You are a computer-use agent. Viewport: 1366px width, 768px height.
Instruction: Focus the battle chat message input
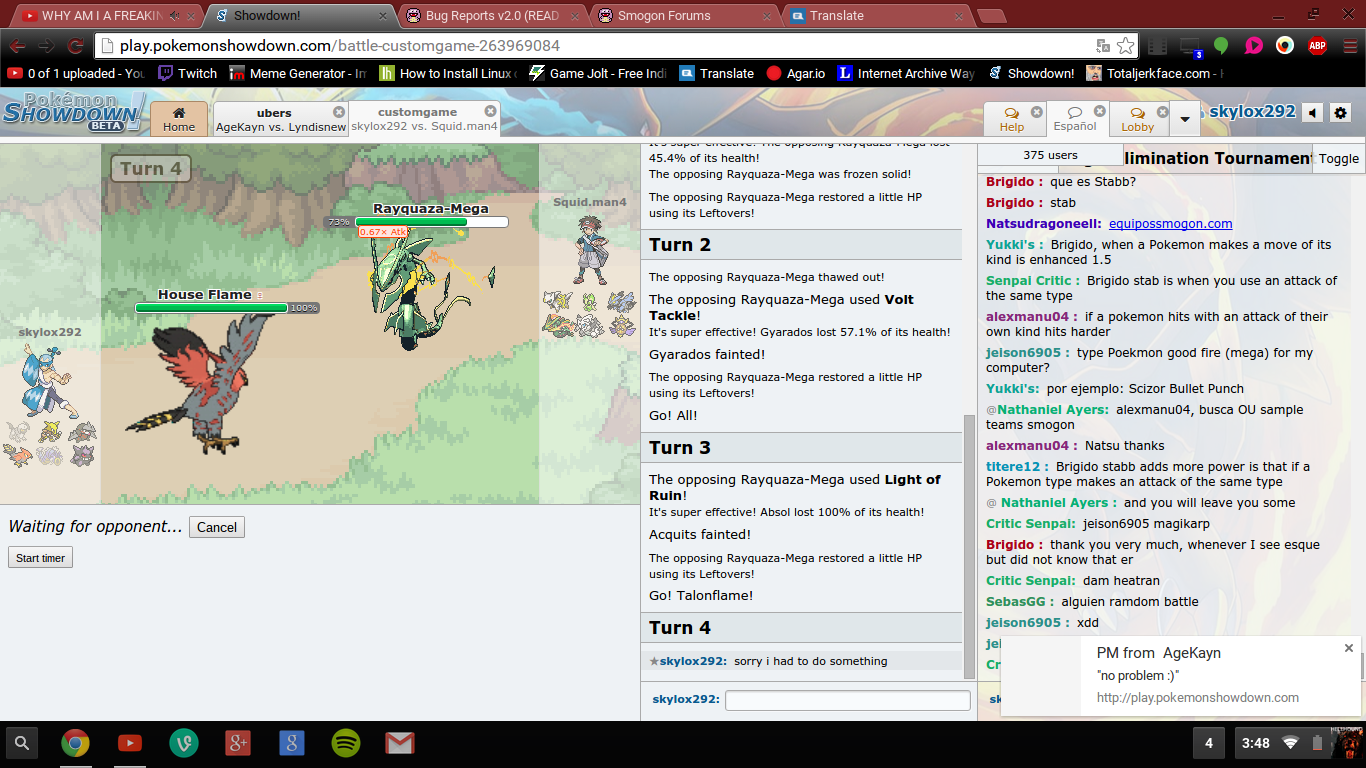(x=847, y=700)
